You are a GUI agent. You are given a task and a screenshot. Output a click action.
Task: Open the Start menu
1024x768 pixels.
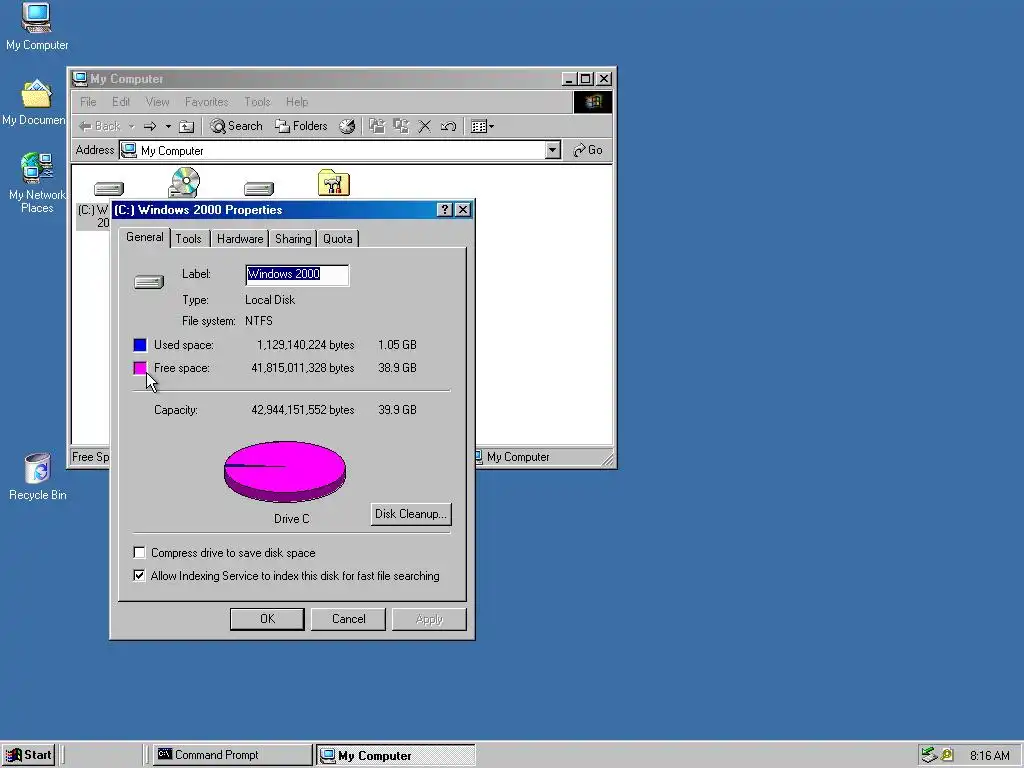point(28,755)
